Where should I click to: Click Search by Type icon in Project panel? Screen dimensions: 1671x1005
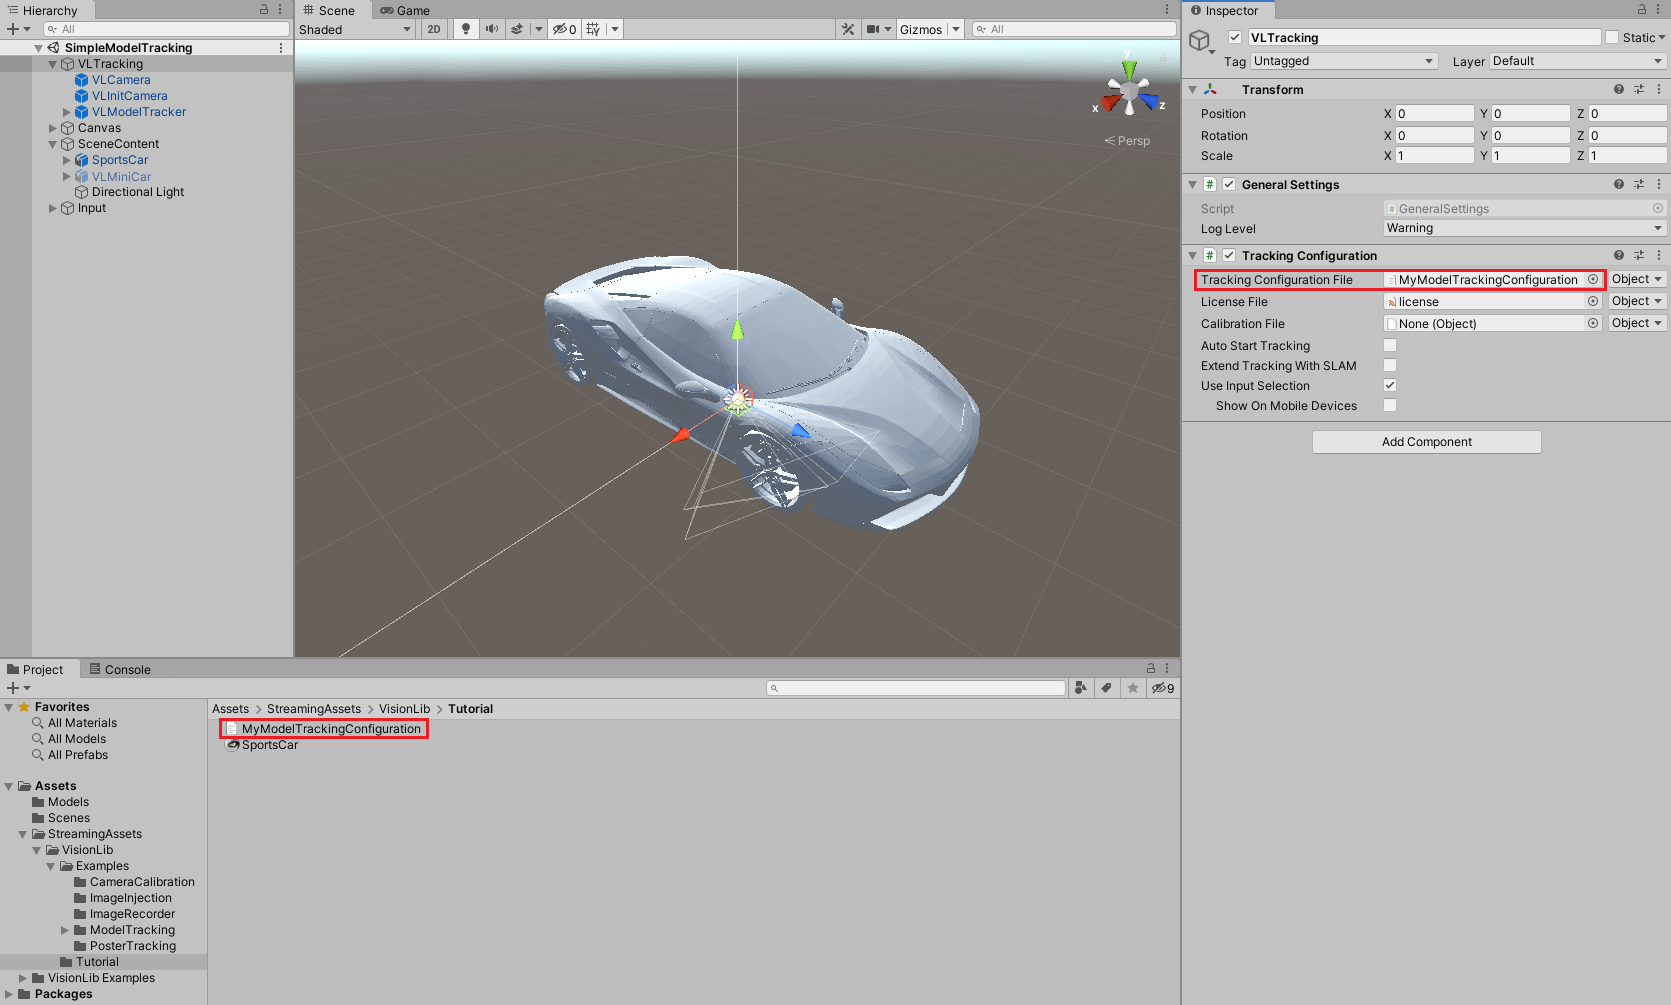click(1080, 688)
